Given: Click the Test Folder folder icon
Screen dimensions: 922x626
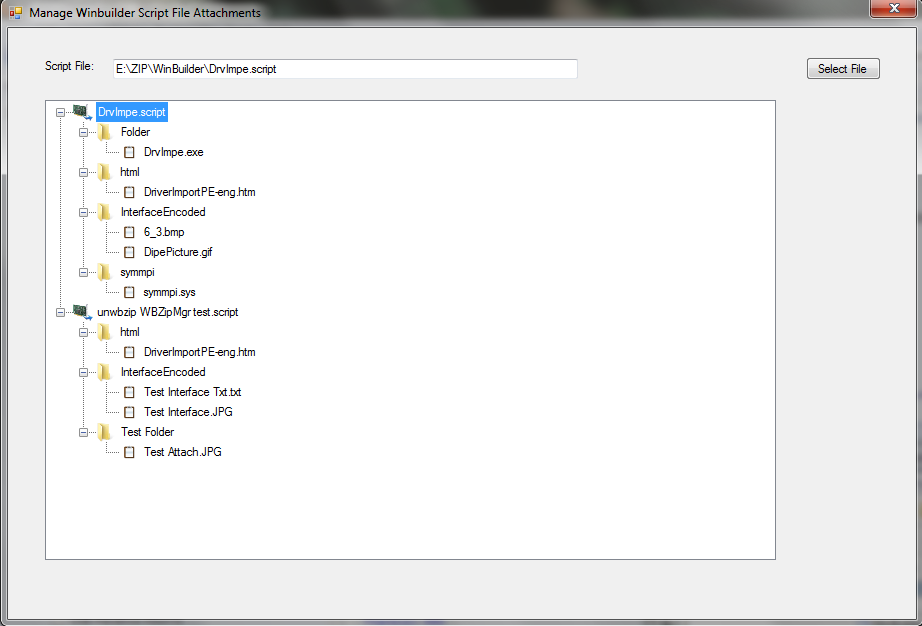Looking at the screenshot, I should click(104, 432).
